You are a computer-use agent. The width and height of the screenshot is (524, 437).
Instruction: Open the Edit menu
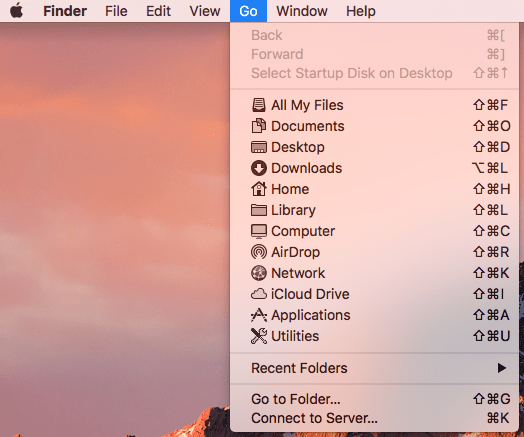click(x=158, y=11)
